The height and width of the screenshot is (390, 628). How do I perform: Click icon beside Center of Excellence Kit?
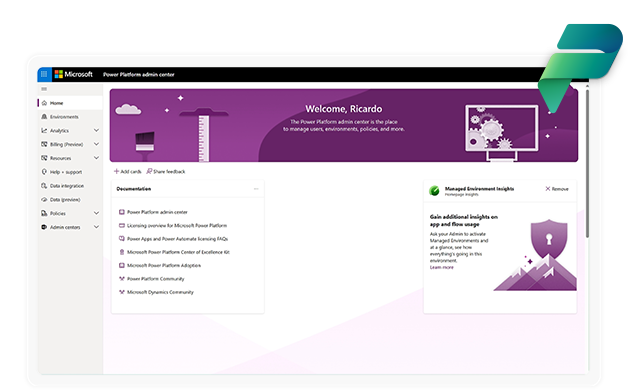click(x=122, y=252)
